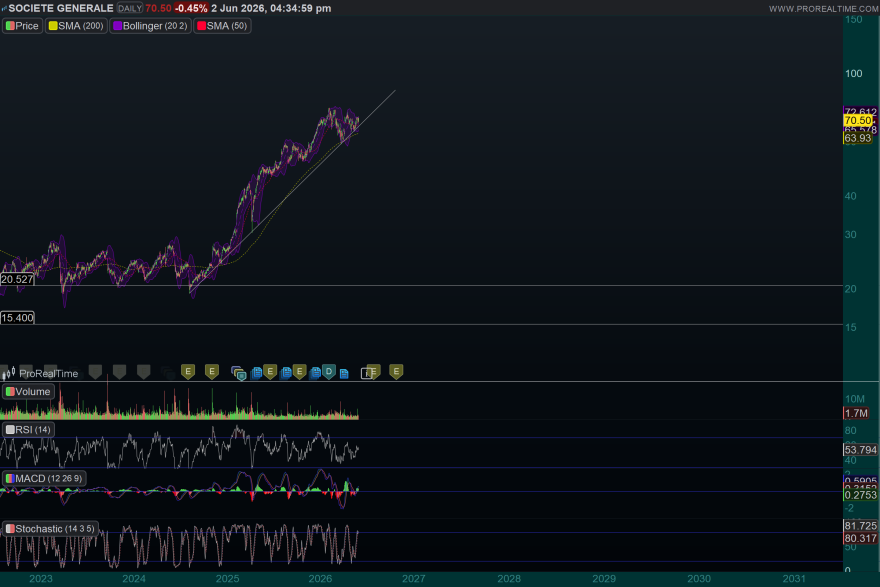Click the 80.317 Stochastic value tag
880x587 pixels.
click(x=860, y=539)
